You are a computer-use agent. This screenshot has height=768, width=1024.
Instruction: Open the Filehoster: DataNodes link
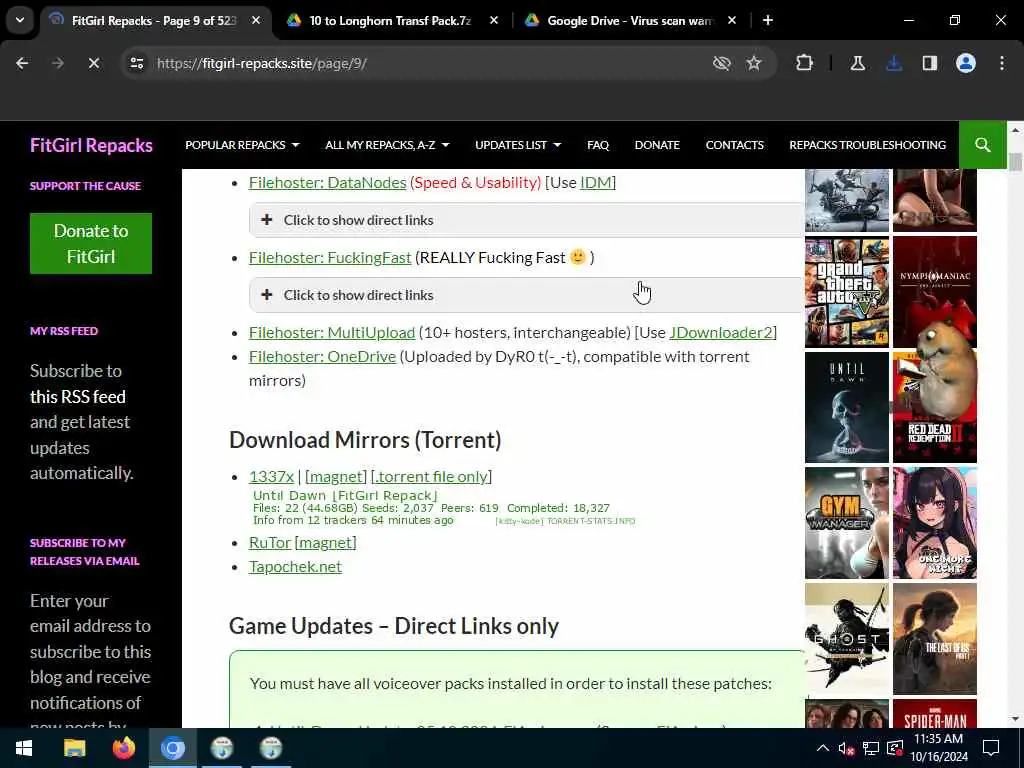(x=327, y=183)
